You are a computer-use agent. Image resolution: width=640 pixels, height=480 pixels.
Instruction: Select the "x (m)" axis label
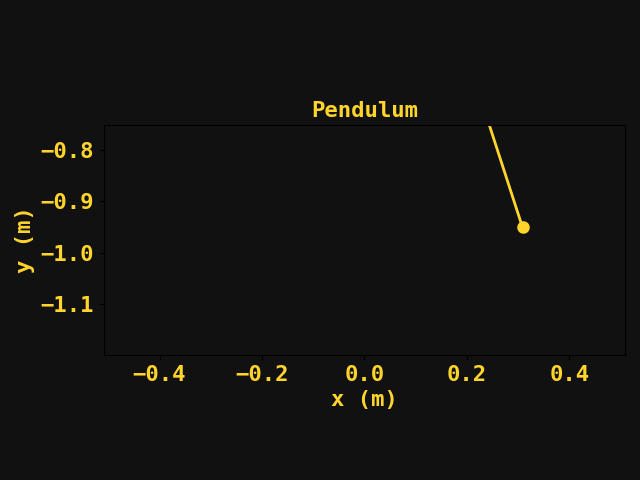pyautogui.click(x=364, y=399)
